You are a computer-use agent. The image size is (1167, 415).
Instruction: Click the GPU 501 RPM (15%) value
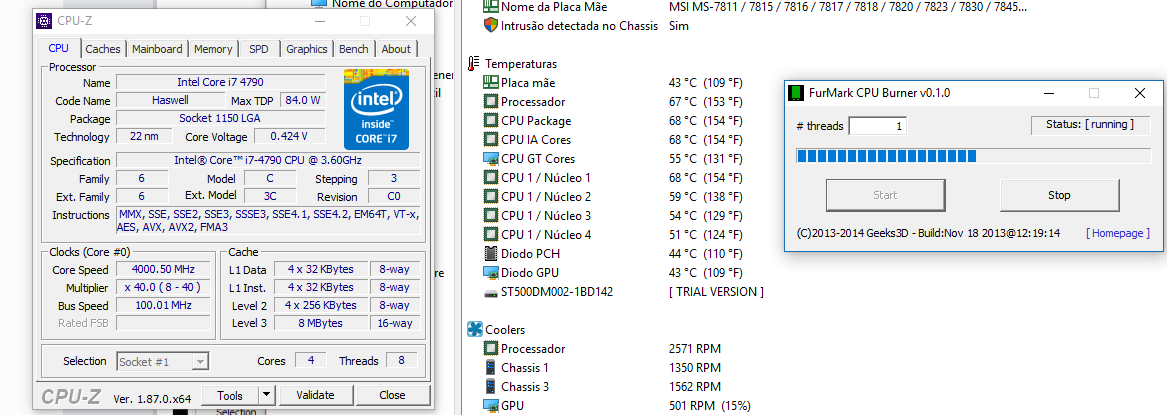coord(710,405)
